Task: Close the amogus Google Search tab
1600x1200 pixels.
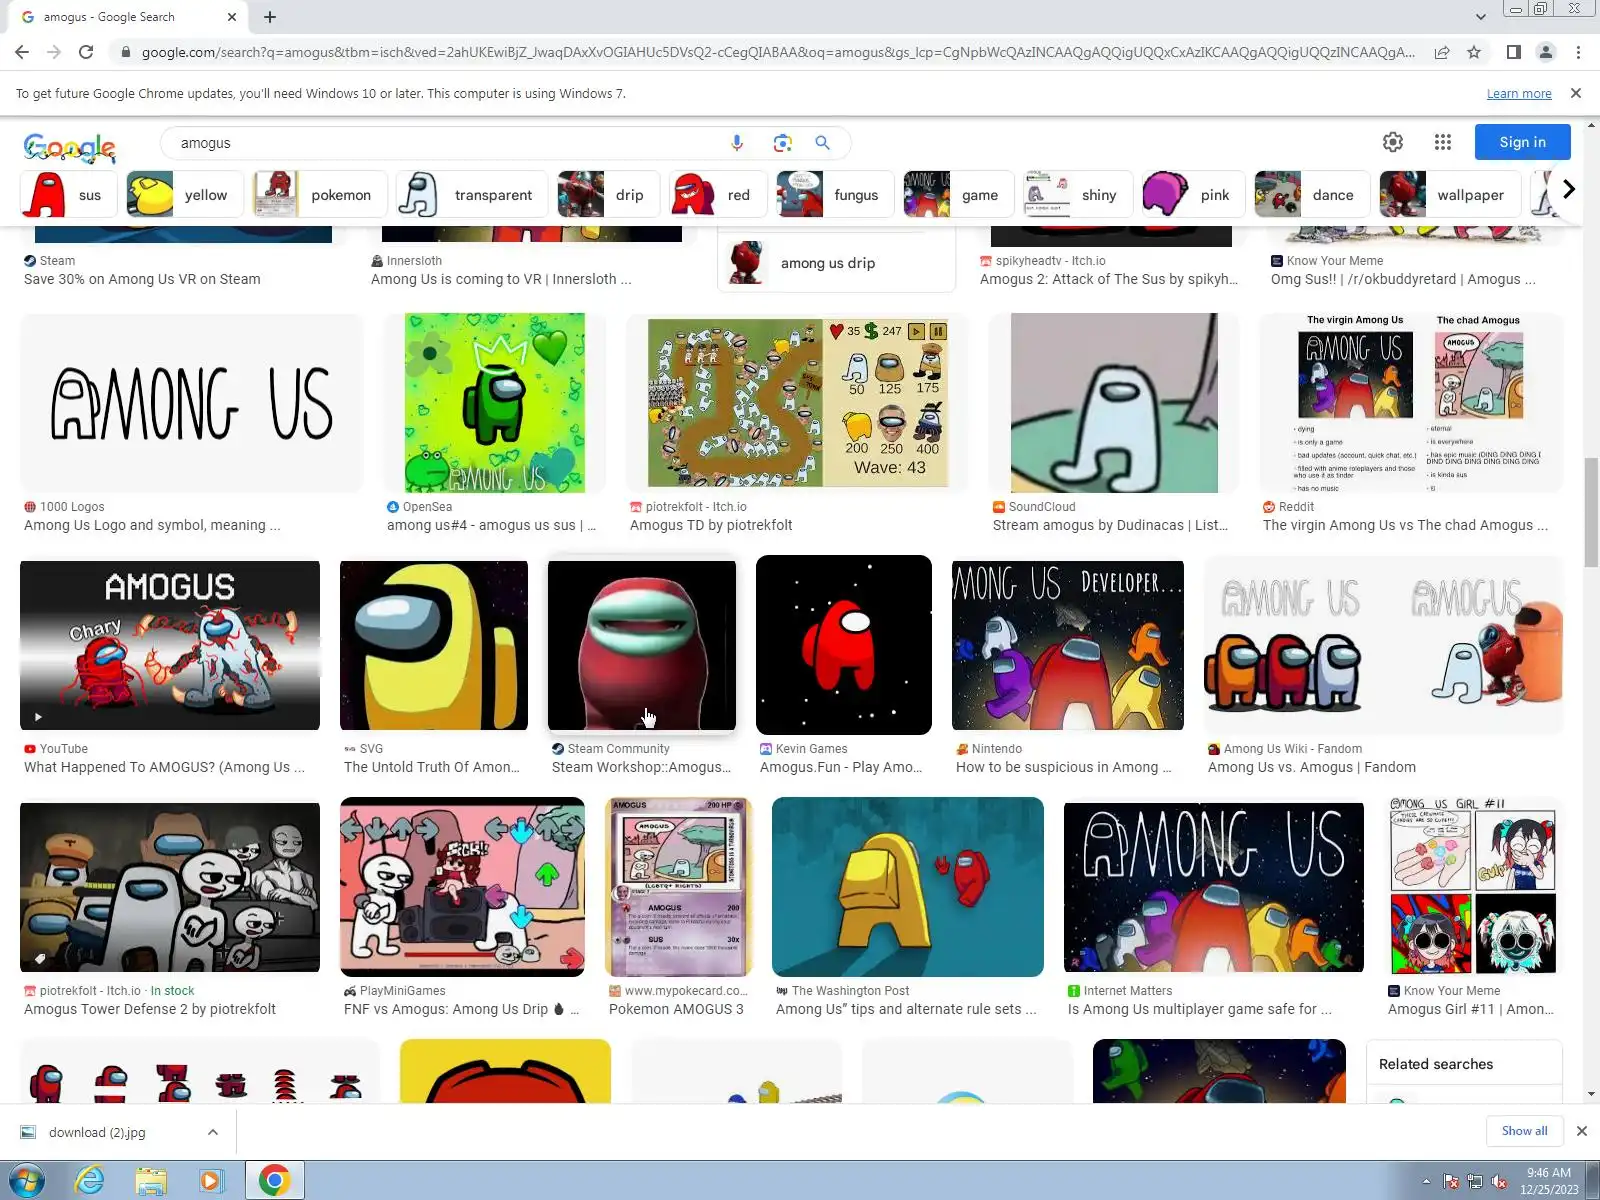Action: pos(232,17)
